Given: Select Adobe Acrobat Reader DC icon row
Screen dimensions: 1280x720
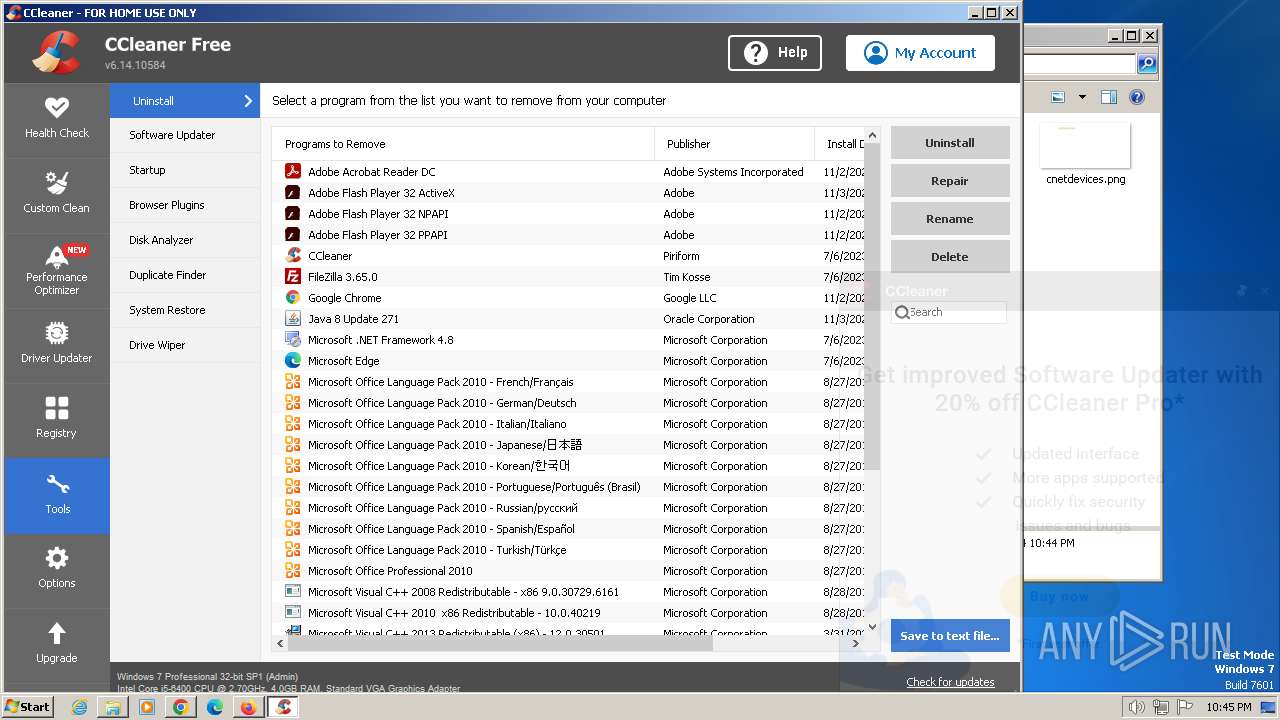Looking at the screenshot, I should [293, 172].
